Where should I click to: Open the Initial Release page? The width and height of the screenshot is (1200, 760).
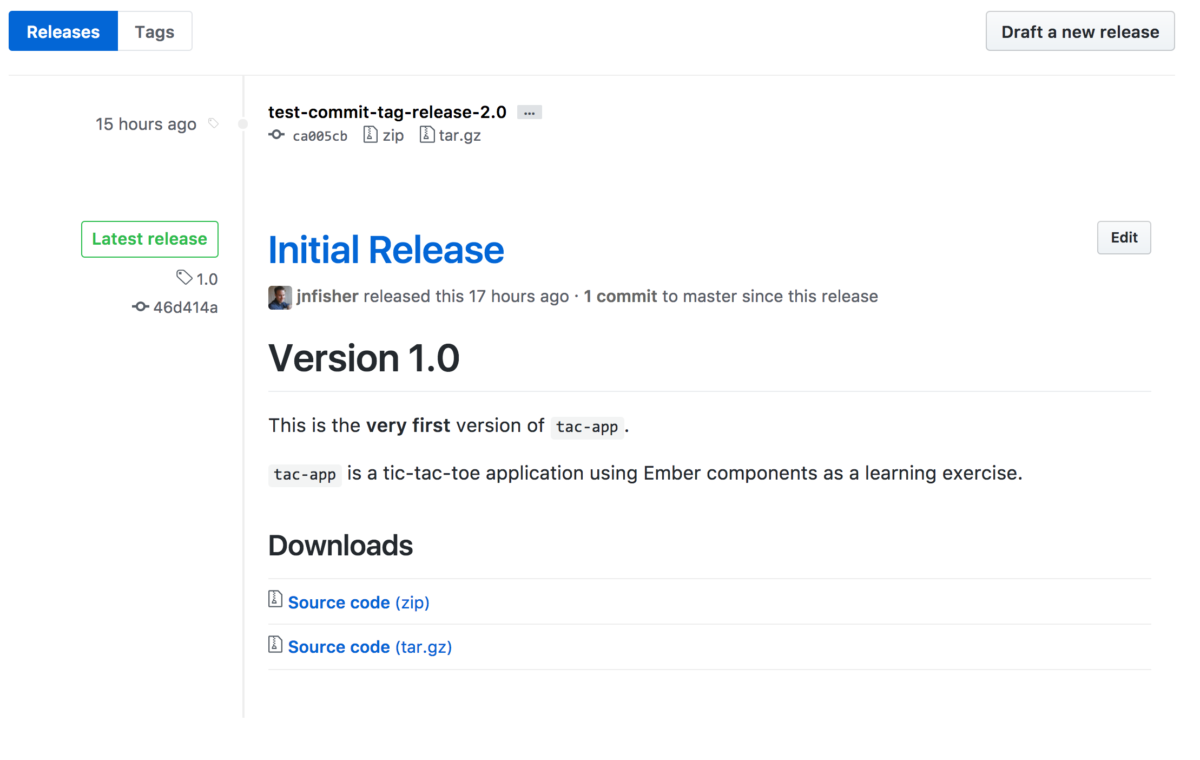point(386,250)
